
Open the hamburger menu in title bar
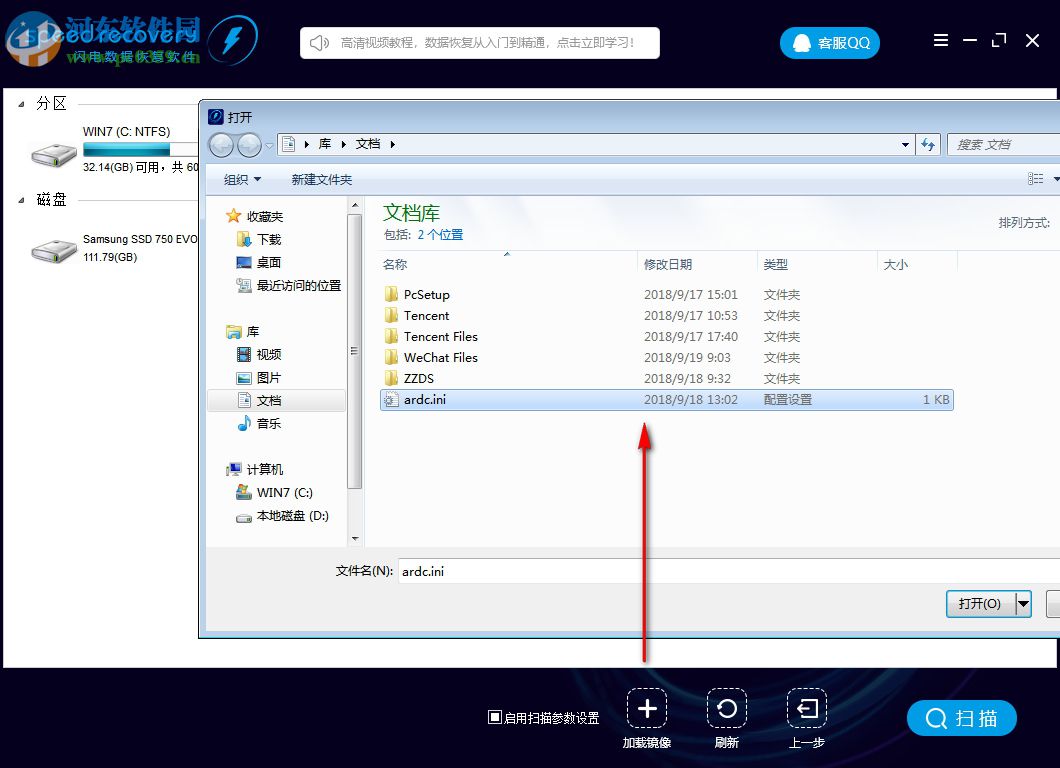click(940, 41)
